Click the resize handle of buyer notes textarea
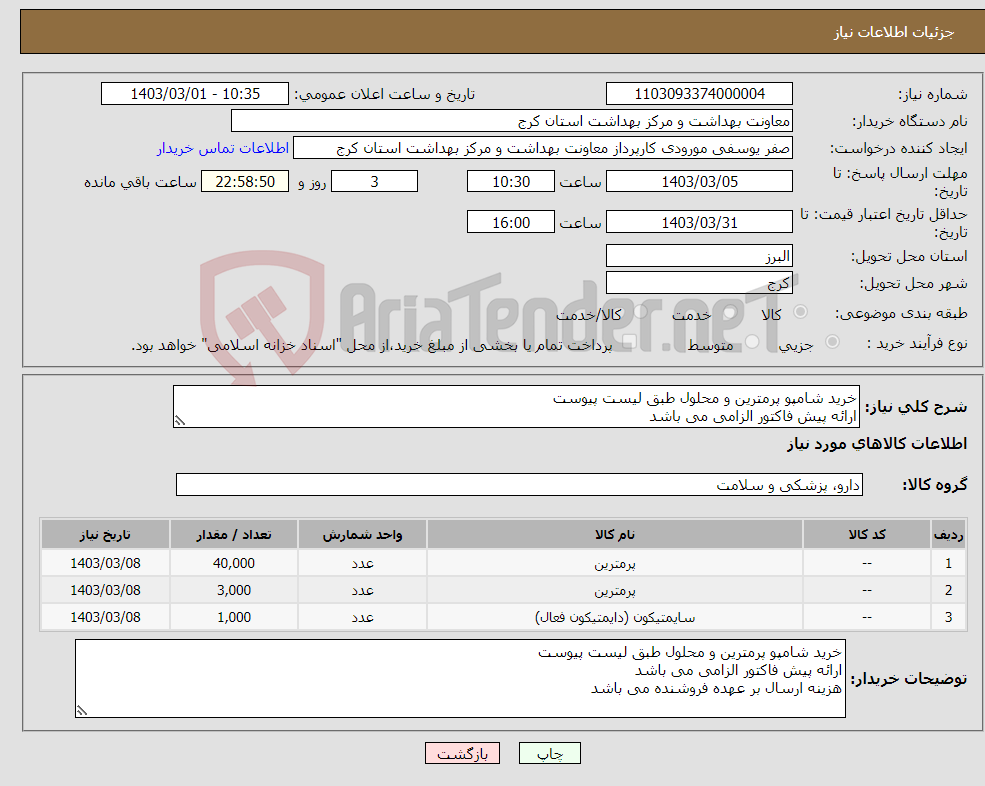 pos(82,711)
